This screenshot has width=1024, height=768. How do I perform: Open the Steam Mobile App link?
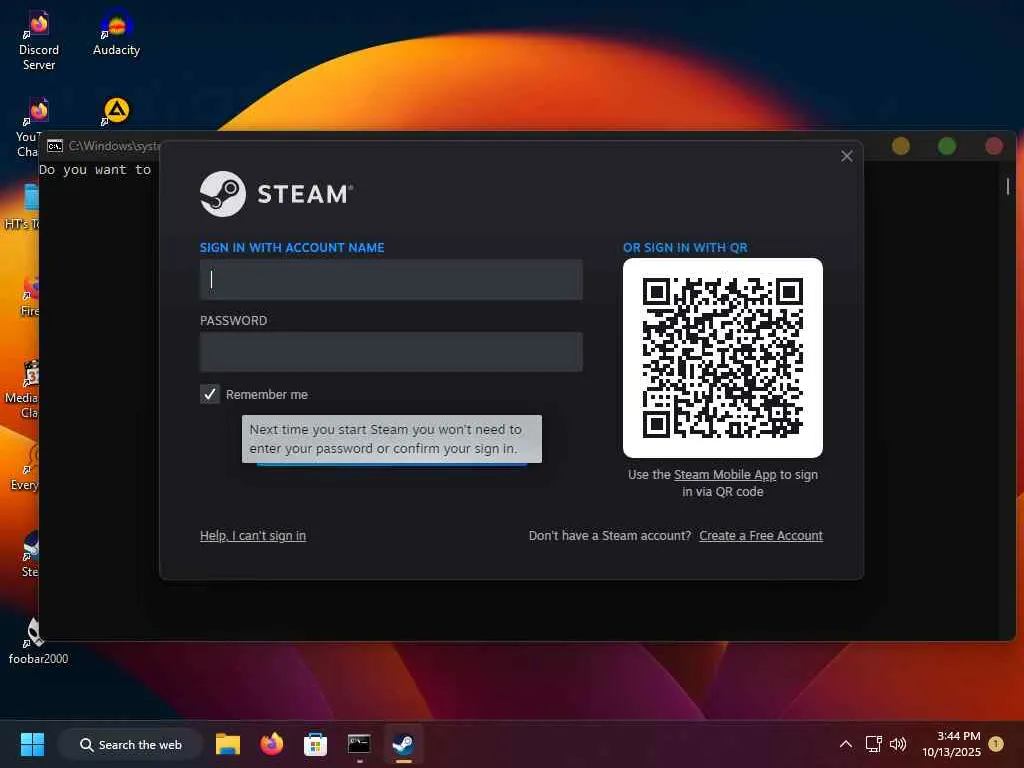724,475
